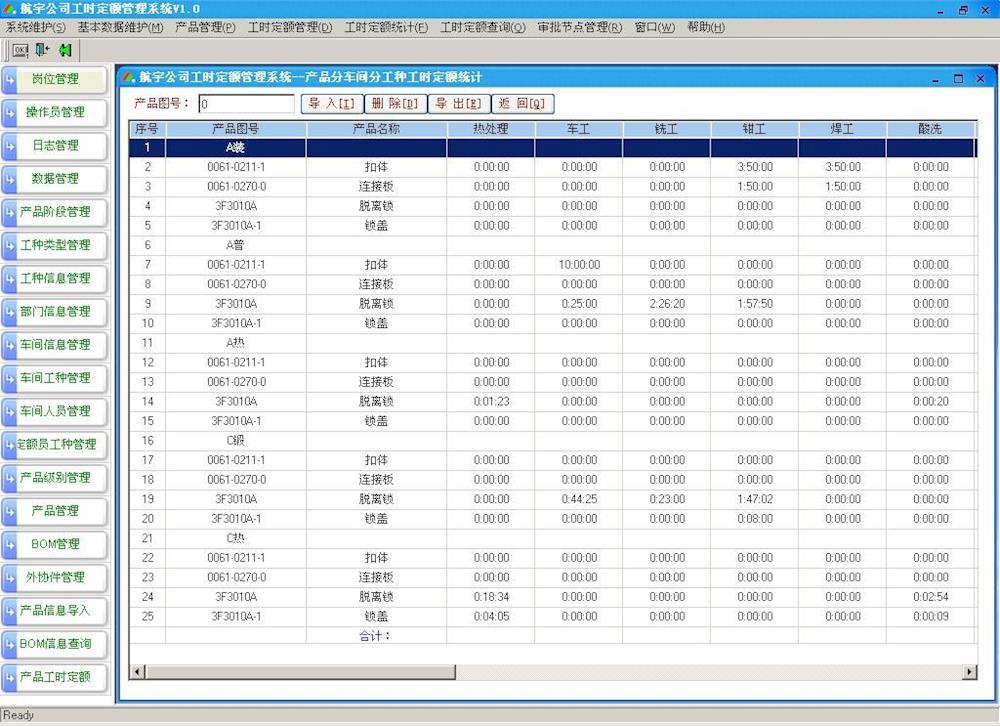Click 10:00:00 车工 cell in row 7

579,265
